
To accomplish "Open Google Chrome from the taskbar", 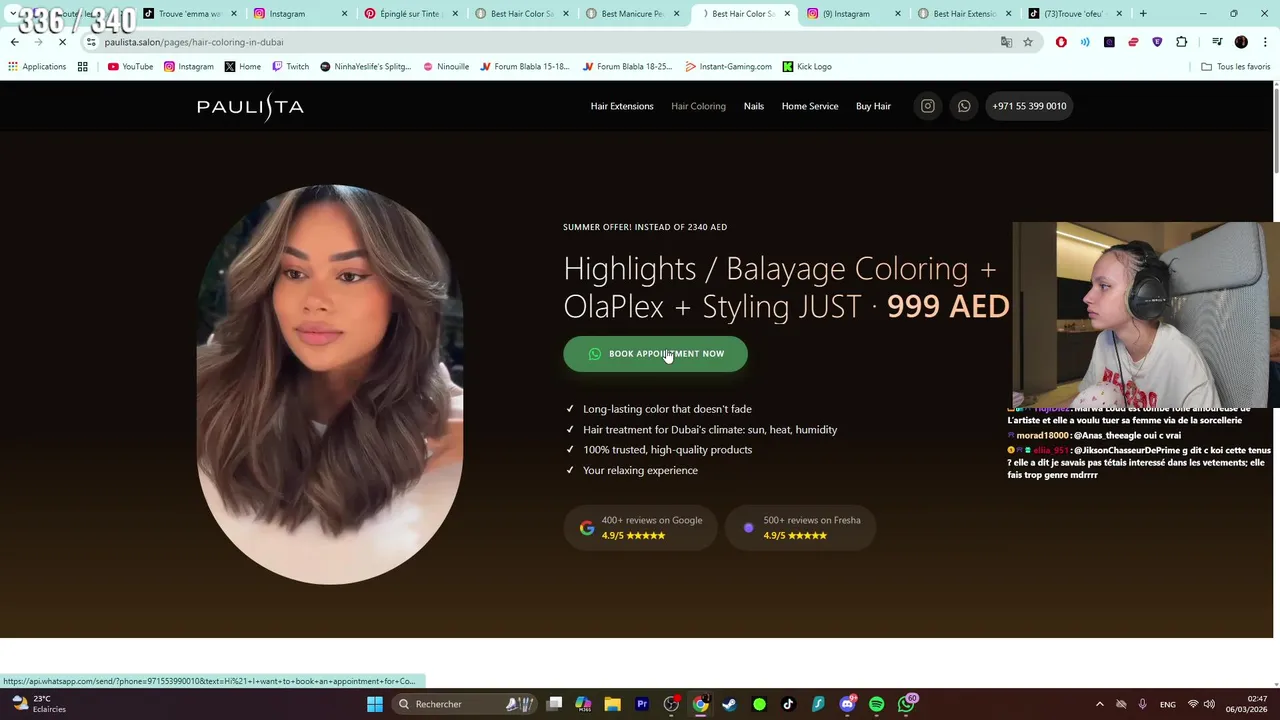I will coord(700,704).
